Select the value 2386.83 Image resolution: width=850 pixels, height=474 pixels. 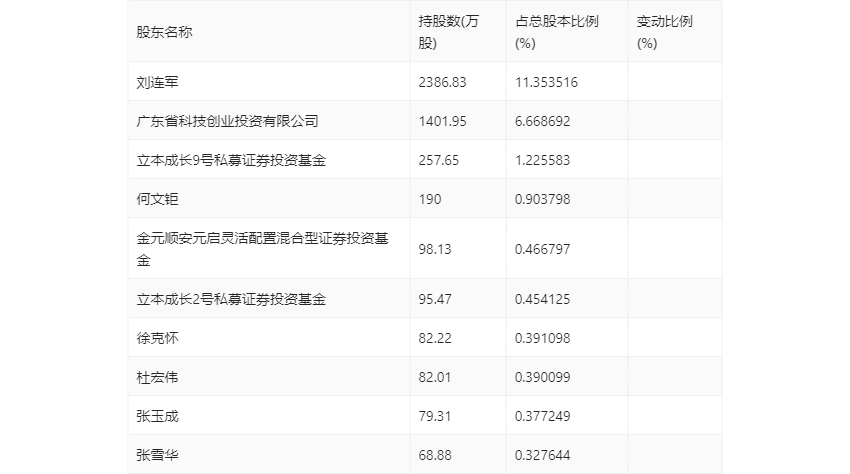[442, 82]
